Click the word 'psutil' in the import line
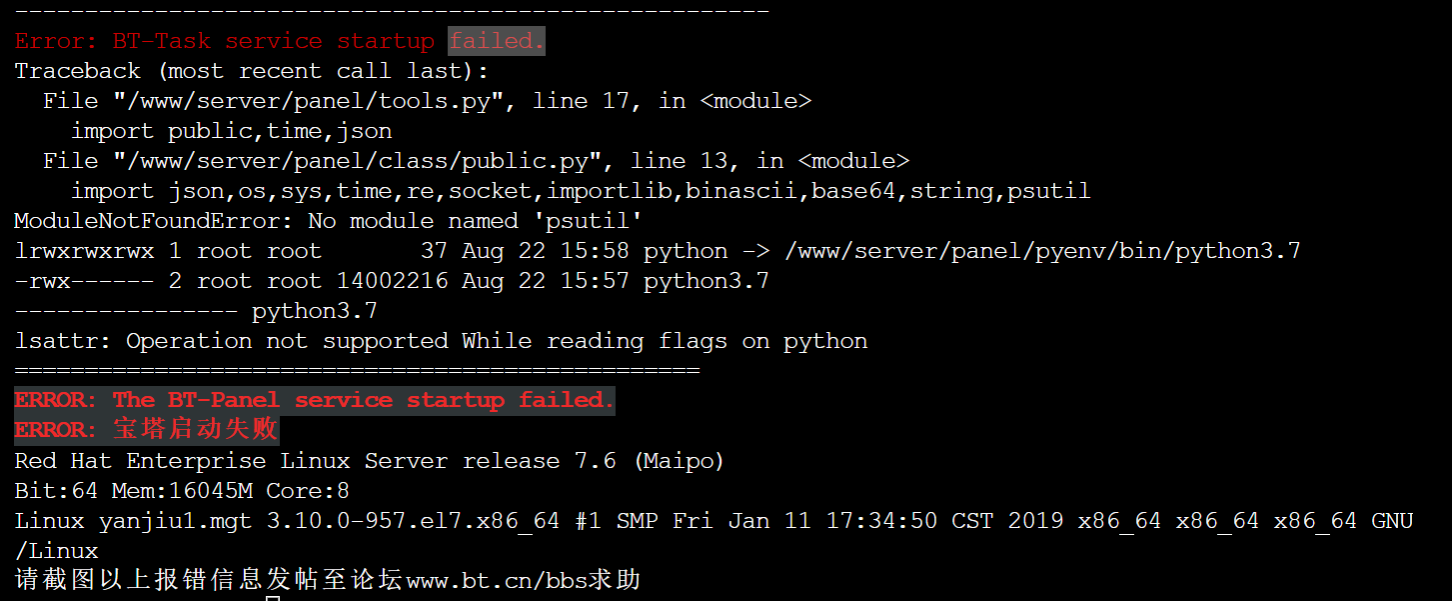 pos(1048,191)
